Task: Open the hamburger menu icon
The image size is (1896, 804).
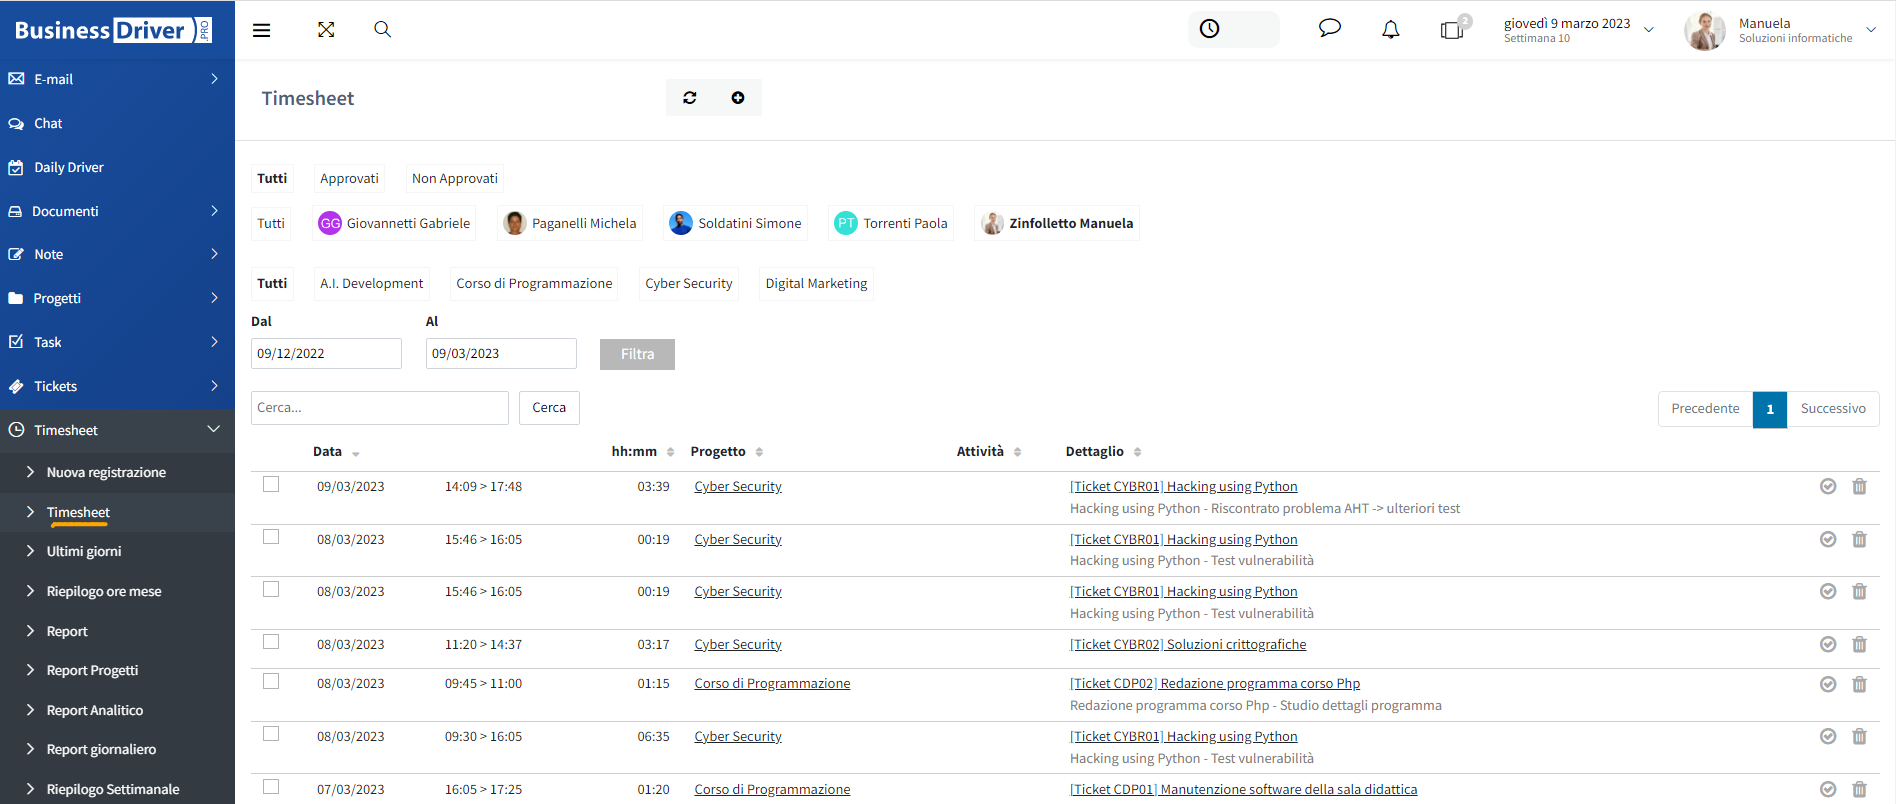Action: [x=262, y=30]
